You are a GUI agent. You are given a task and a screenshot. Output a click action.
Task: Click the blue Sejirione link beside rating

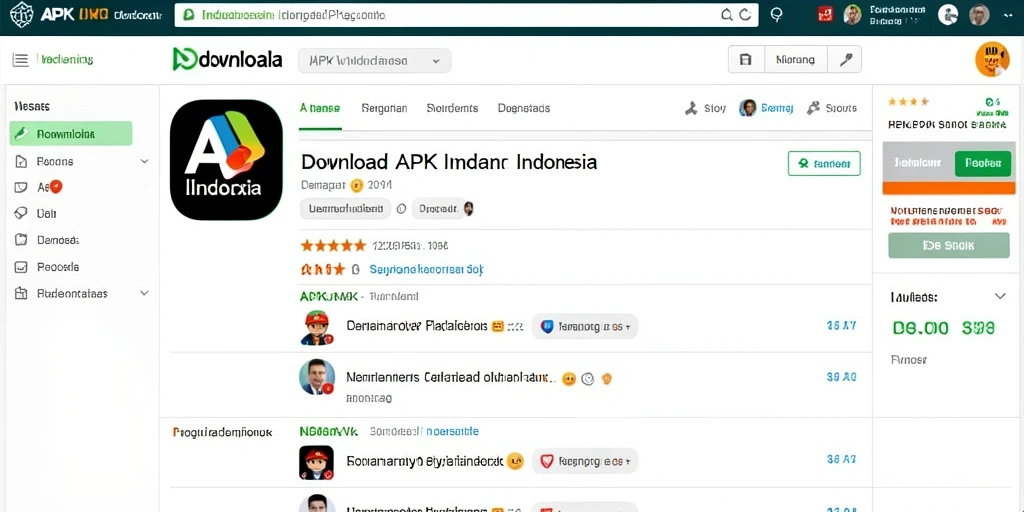tap(426, 269)
